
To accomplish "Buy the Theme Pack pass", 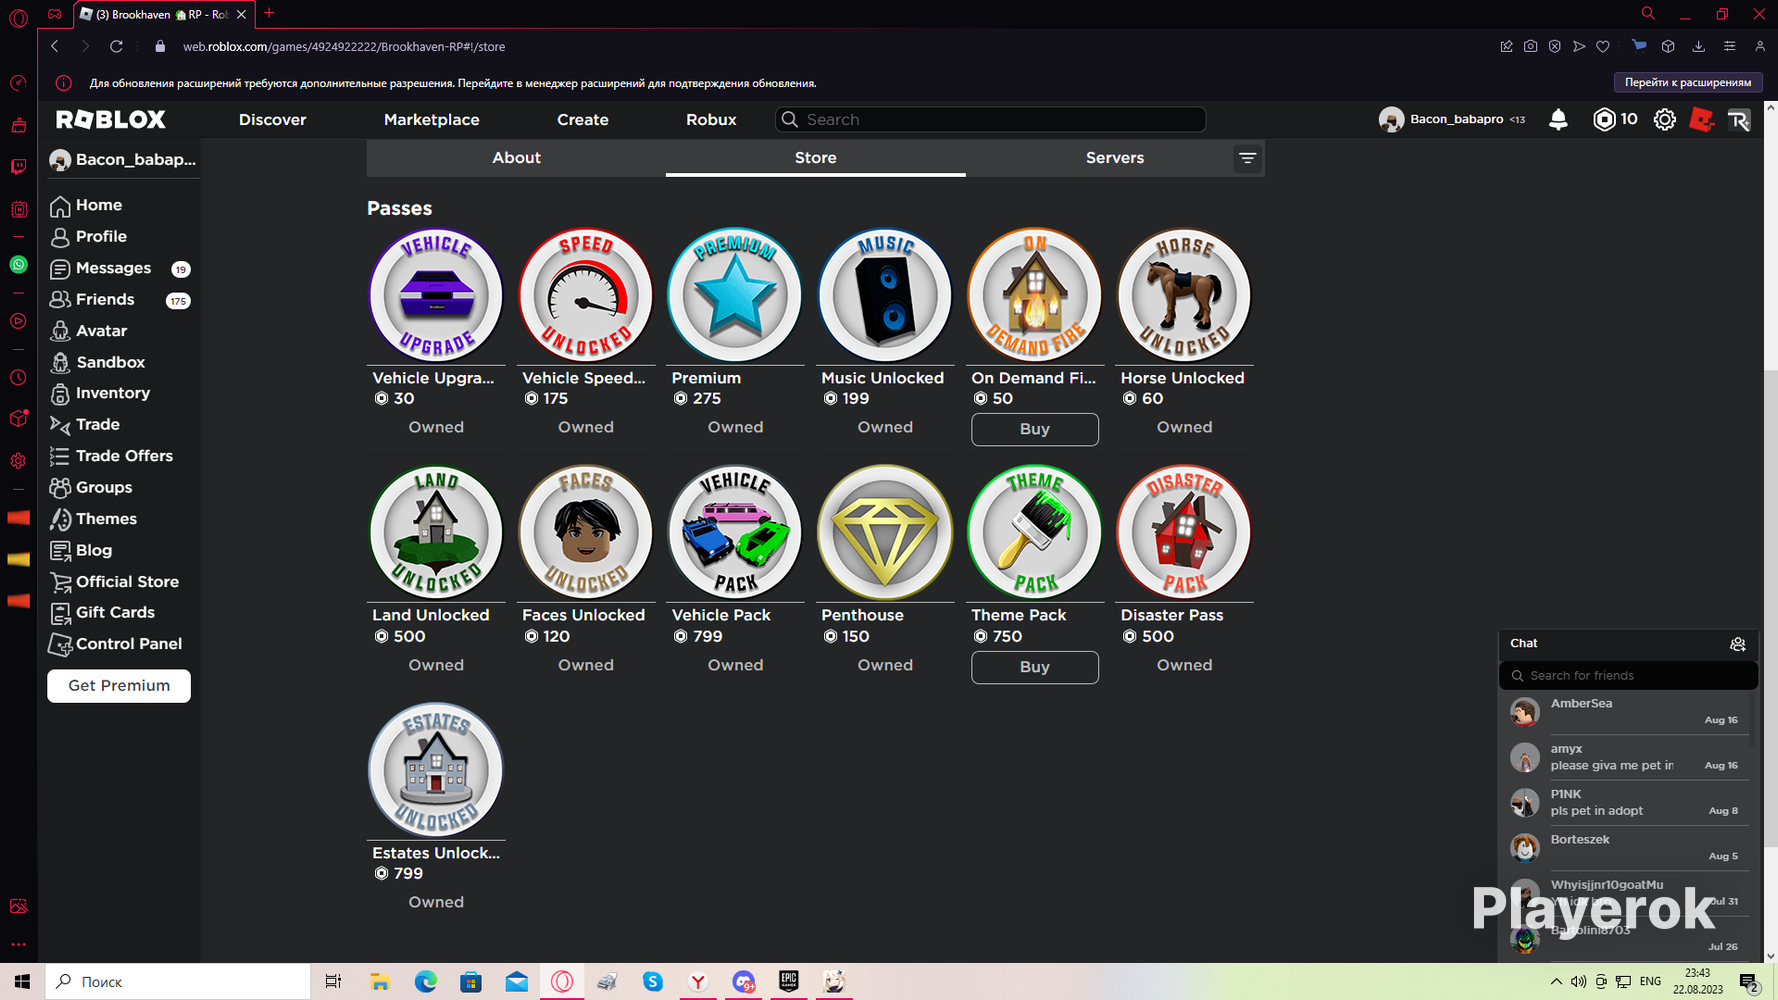I will 1035,667.
